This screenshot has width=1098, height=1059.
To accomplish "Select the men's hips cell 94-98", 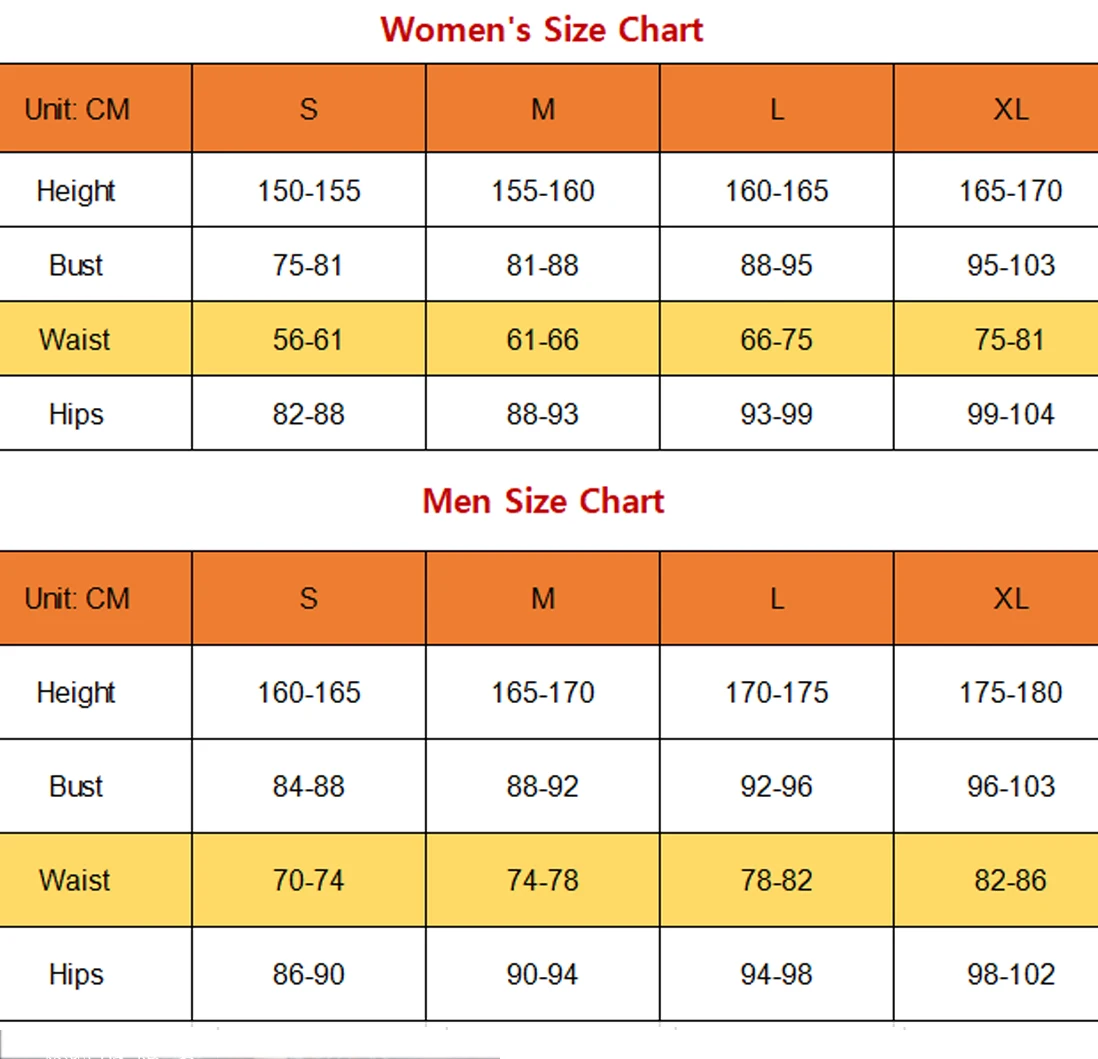I will [x=776, y=974].
